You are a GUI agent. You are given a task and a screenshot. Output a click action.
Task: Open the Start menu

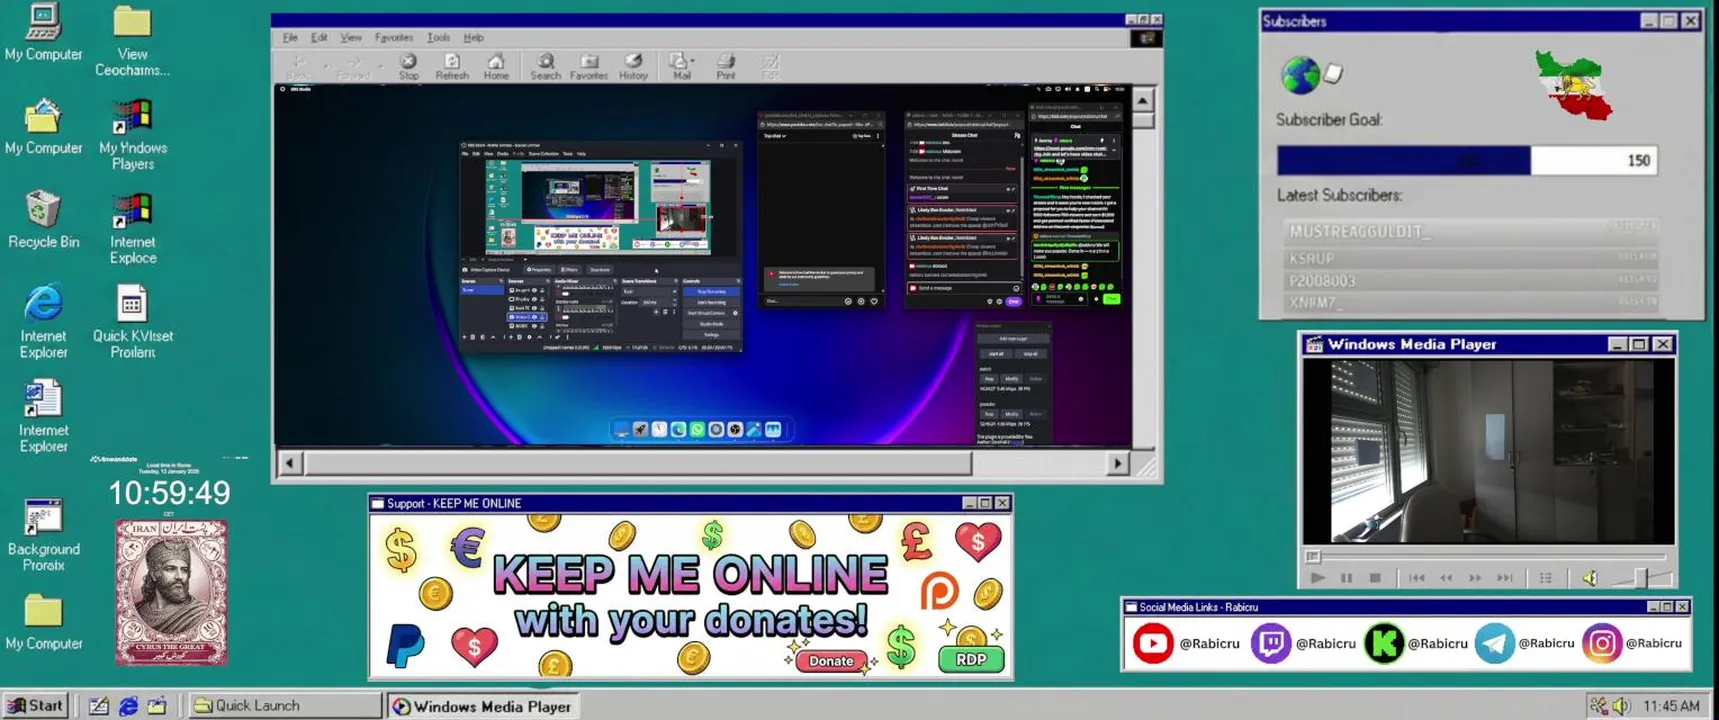(x=36, y=705)
